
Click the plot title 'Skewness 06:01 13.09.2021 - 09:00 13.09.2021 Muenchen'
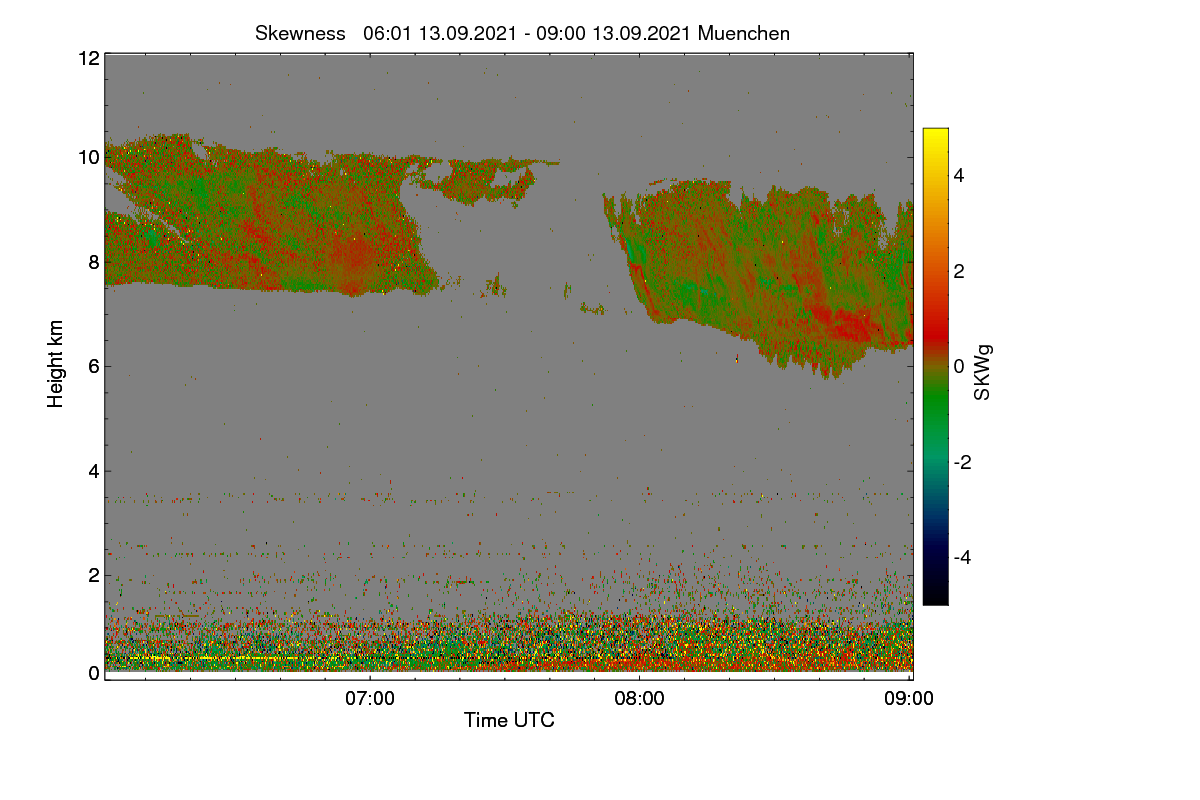point(522,33)
